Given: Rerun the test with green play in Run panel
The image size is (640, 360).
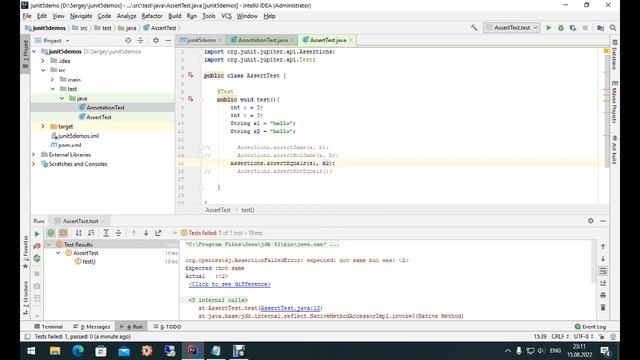Looking at the screenshot, I should [37, 233].
